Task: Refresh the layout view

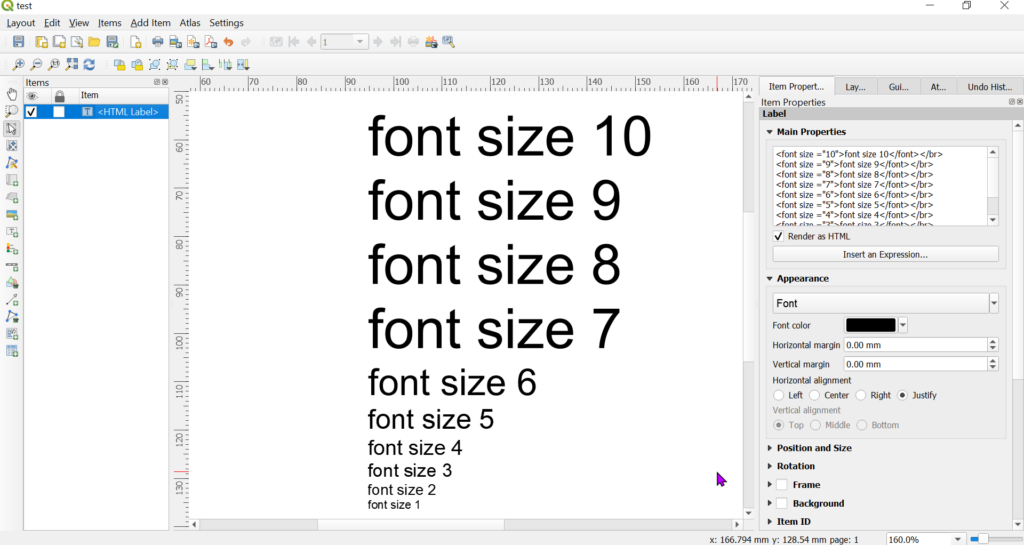Action: (89, 65)
